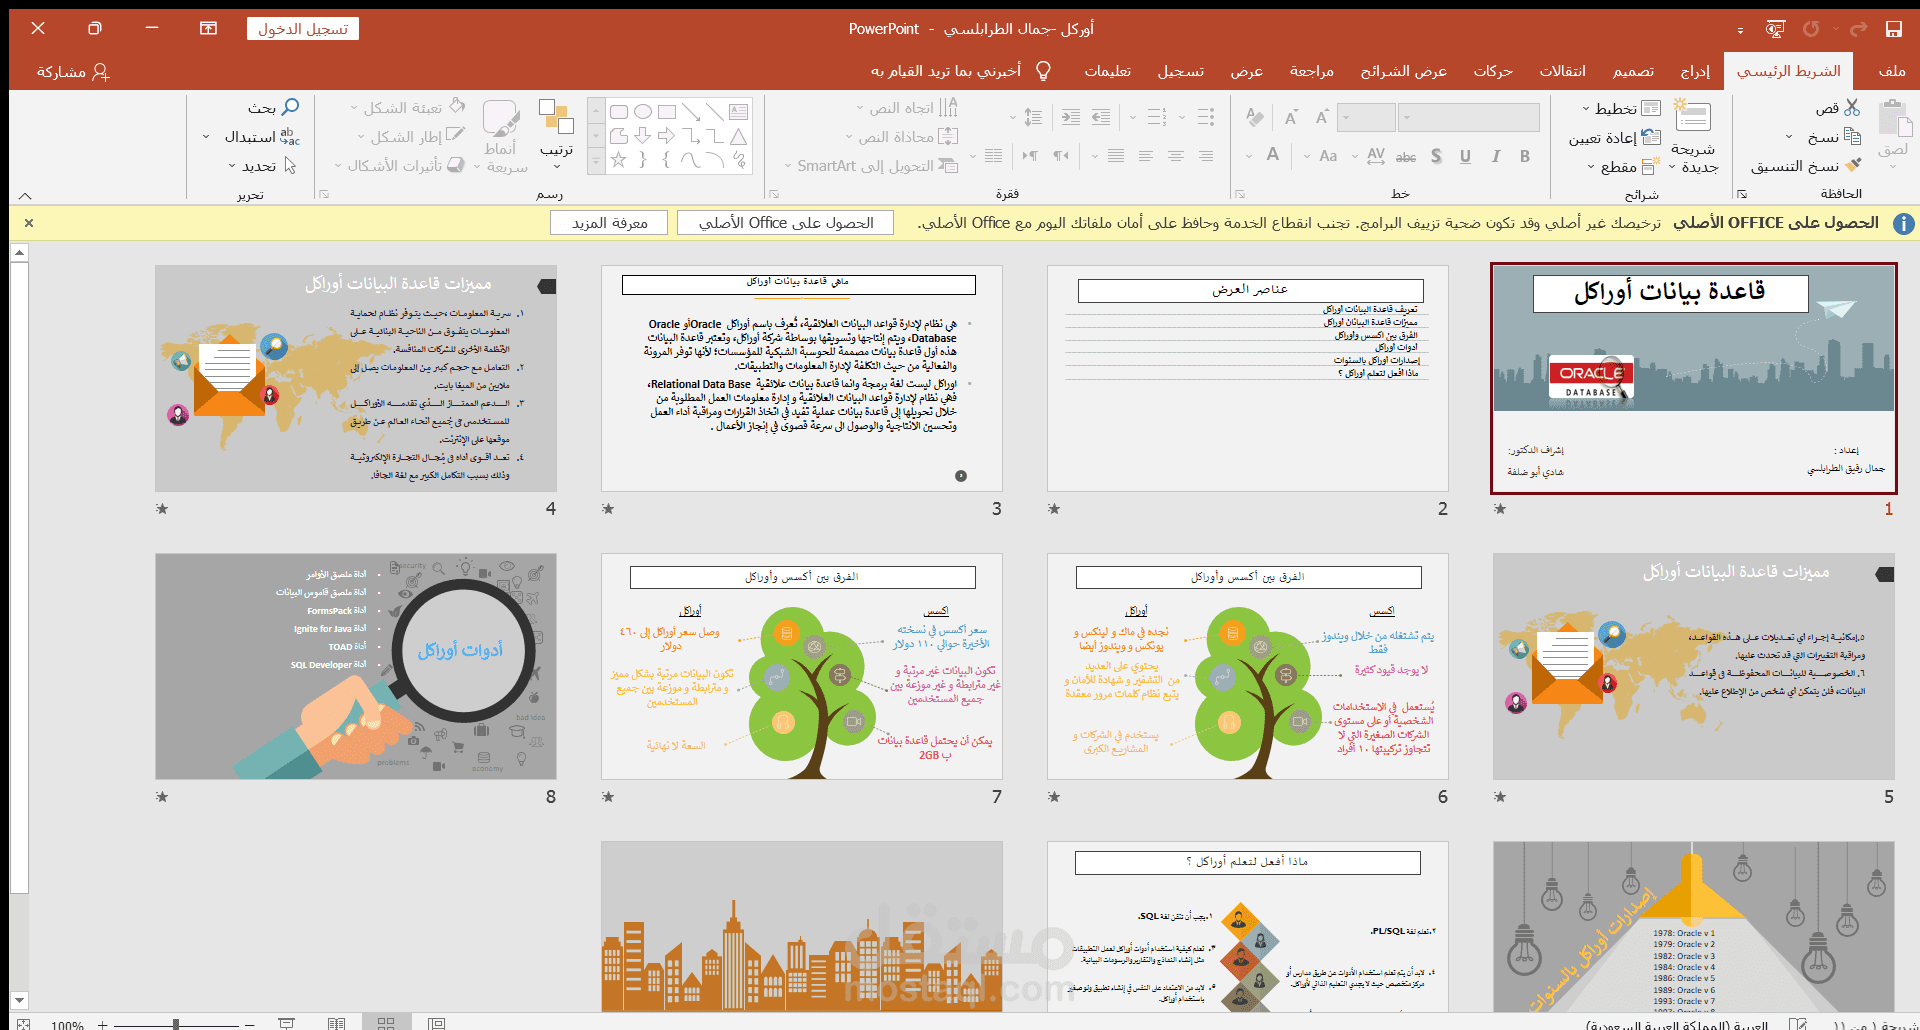Switch to the Transitions (انتقالات) tab

1562,71
